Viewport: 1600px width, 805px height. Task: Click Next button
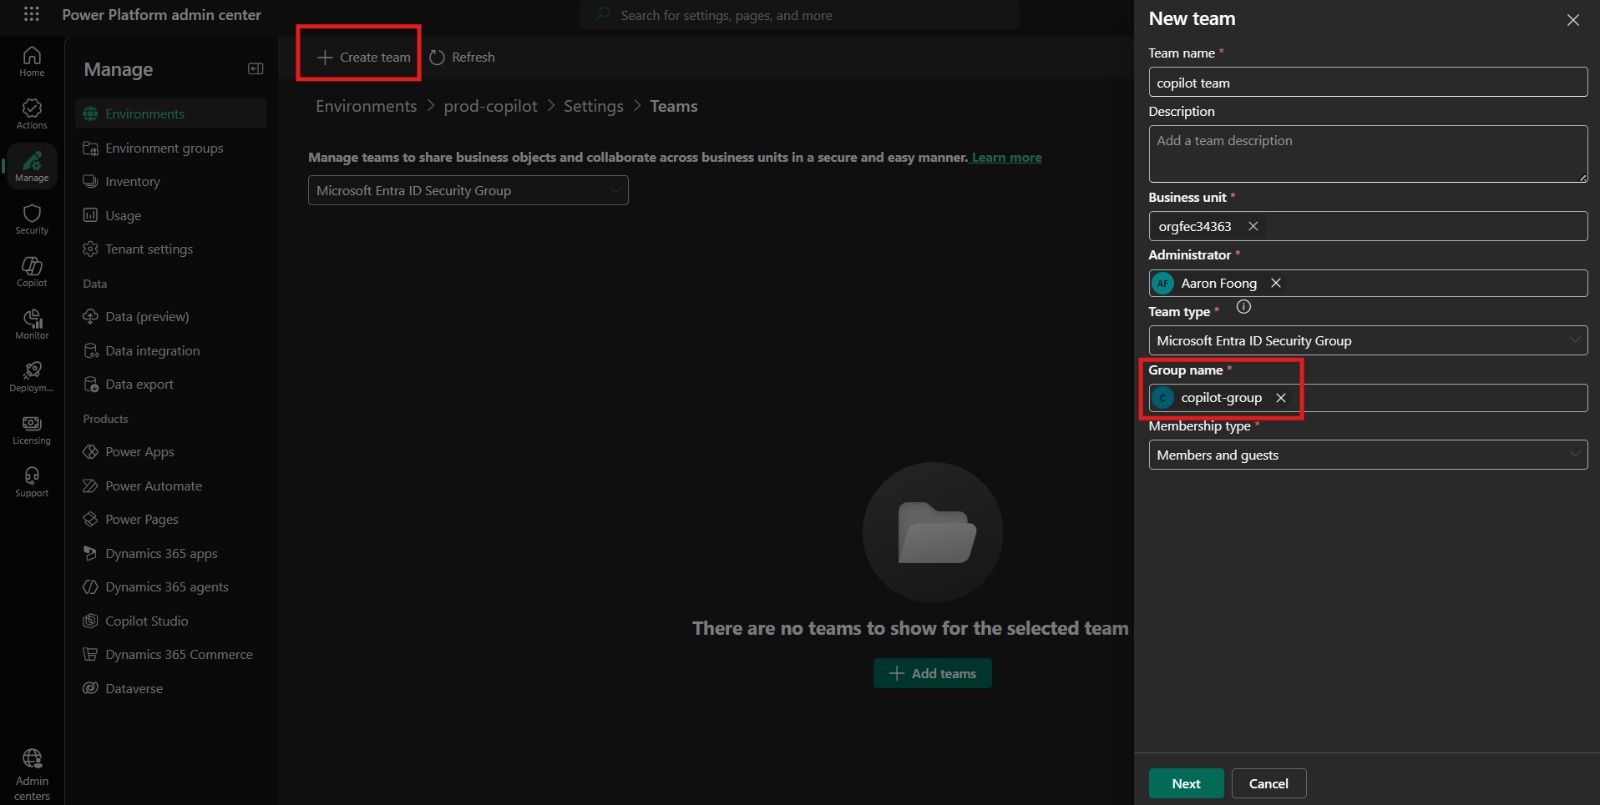click(x=1186, y=783)
